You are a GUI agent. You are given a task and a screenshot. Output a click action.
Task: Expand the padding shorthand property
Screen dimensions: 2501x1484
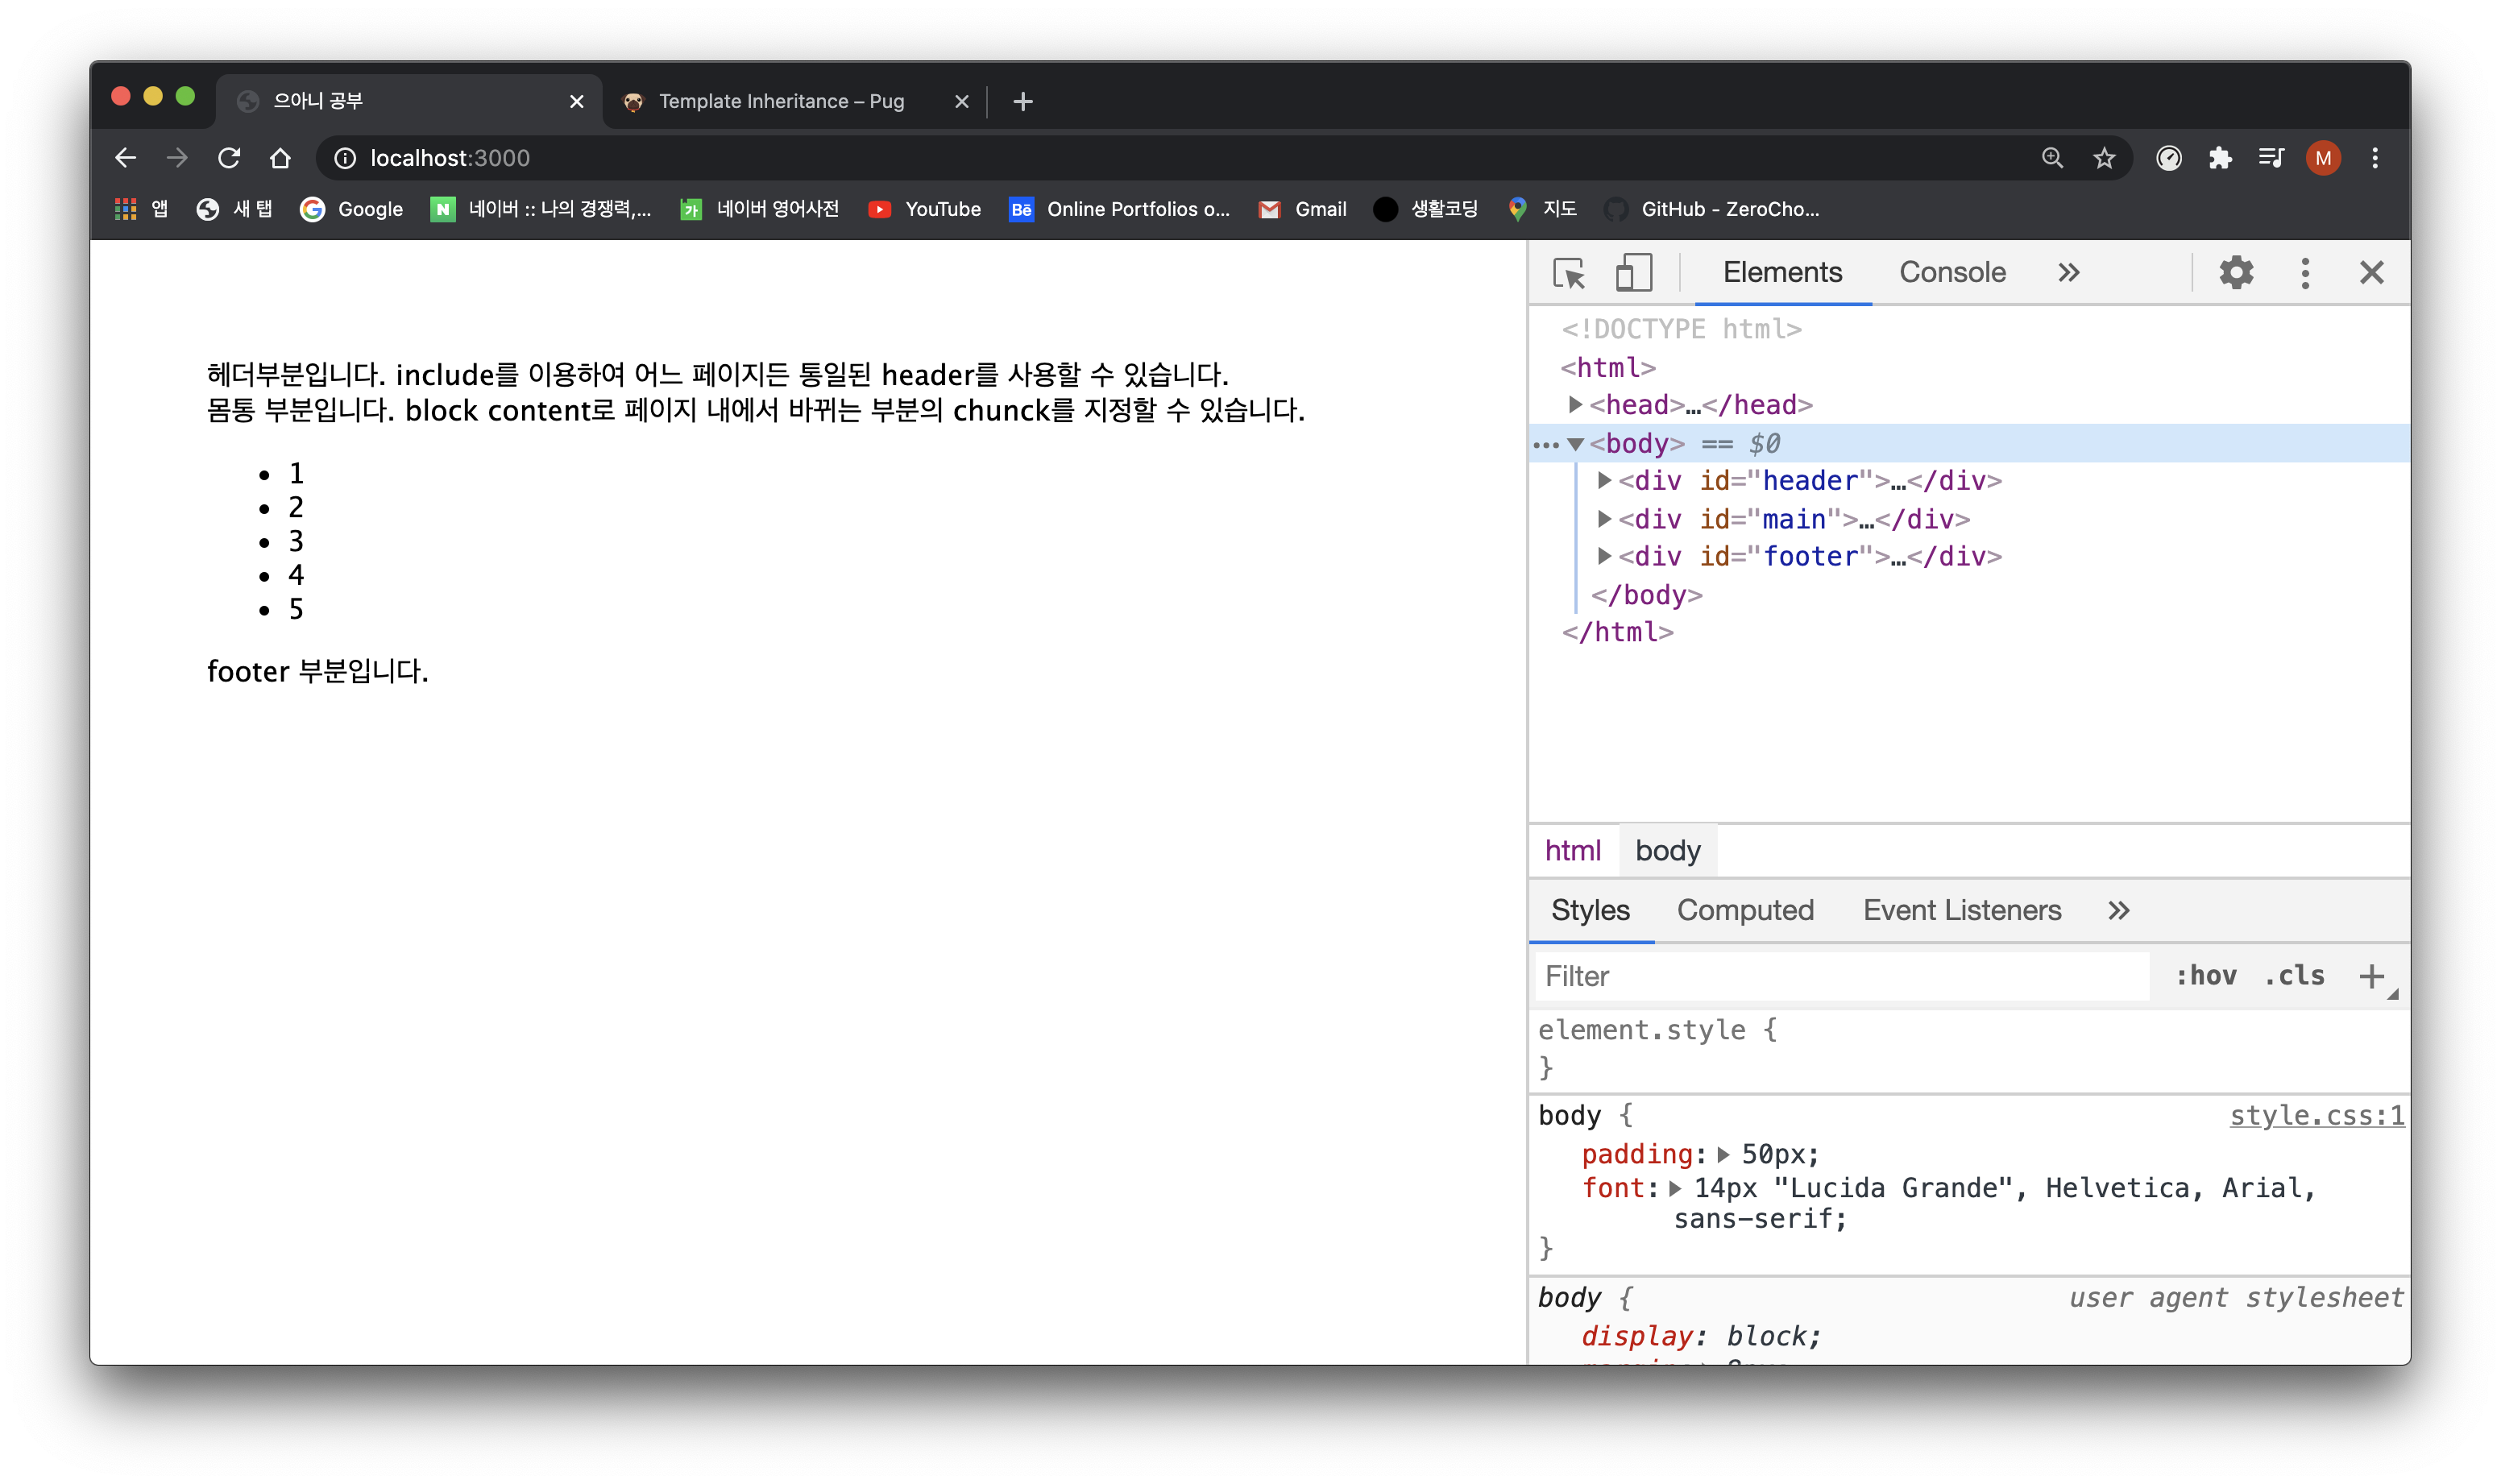click(1723, 1155)
